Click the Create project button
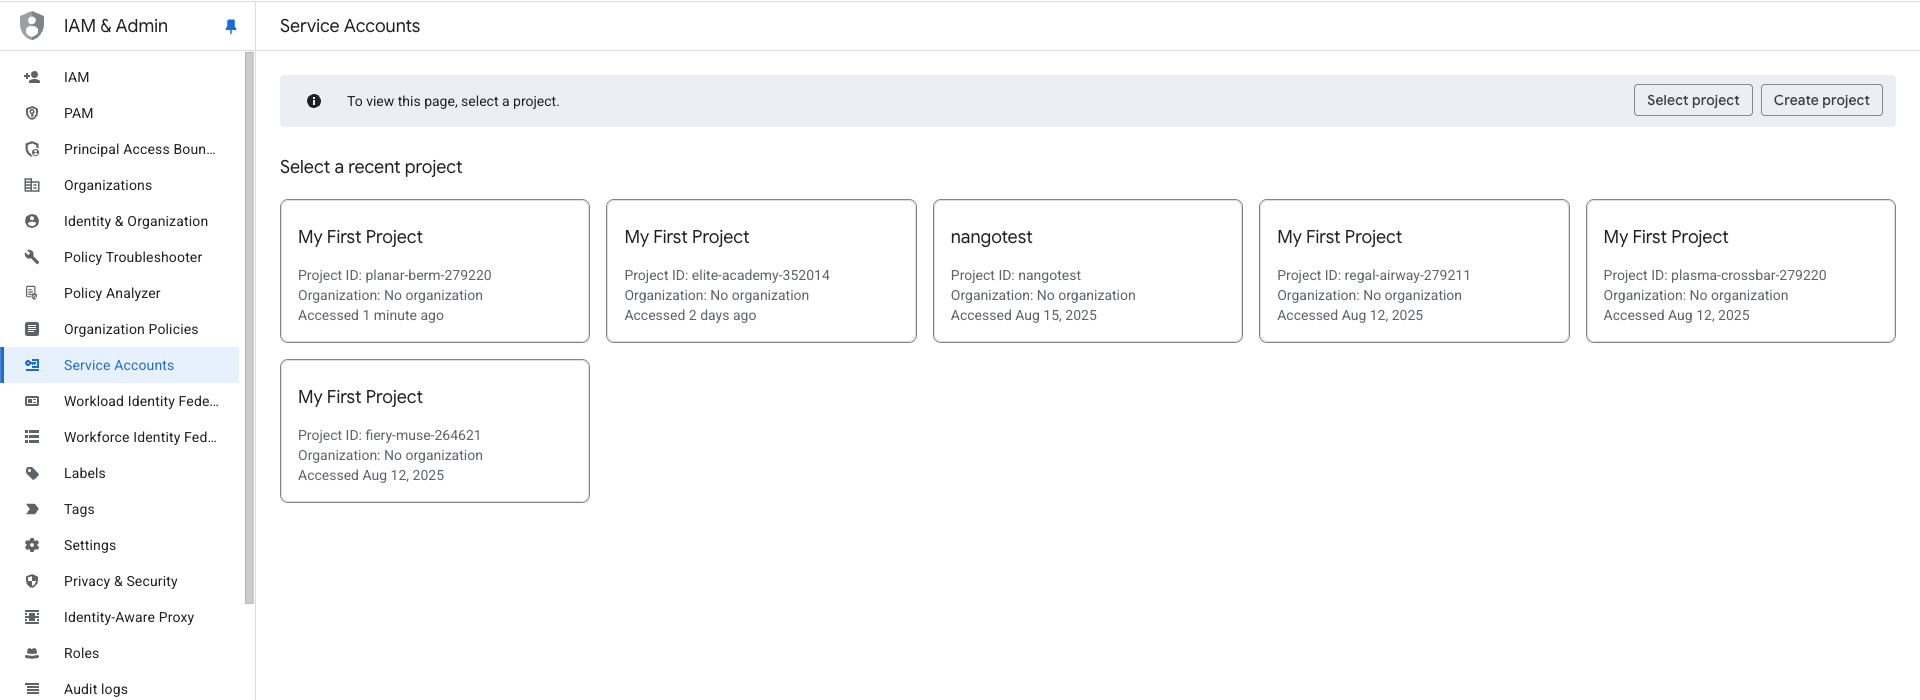Viewport: 1920px width, 700px height. (x=1821, y=100)
